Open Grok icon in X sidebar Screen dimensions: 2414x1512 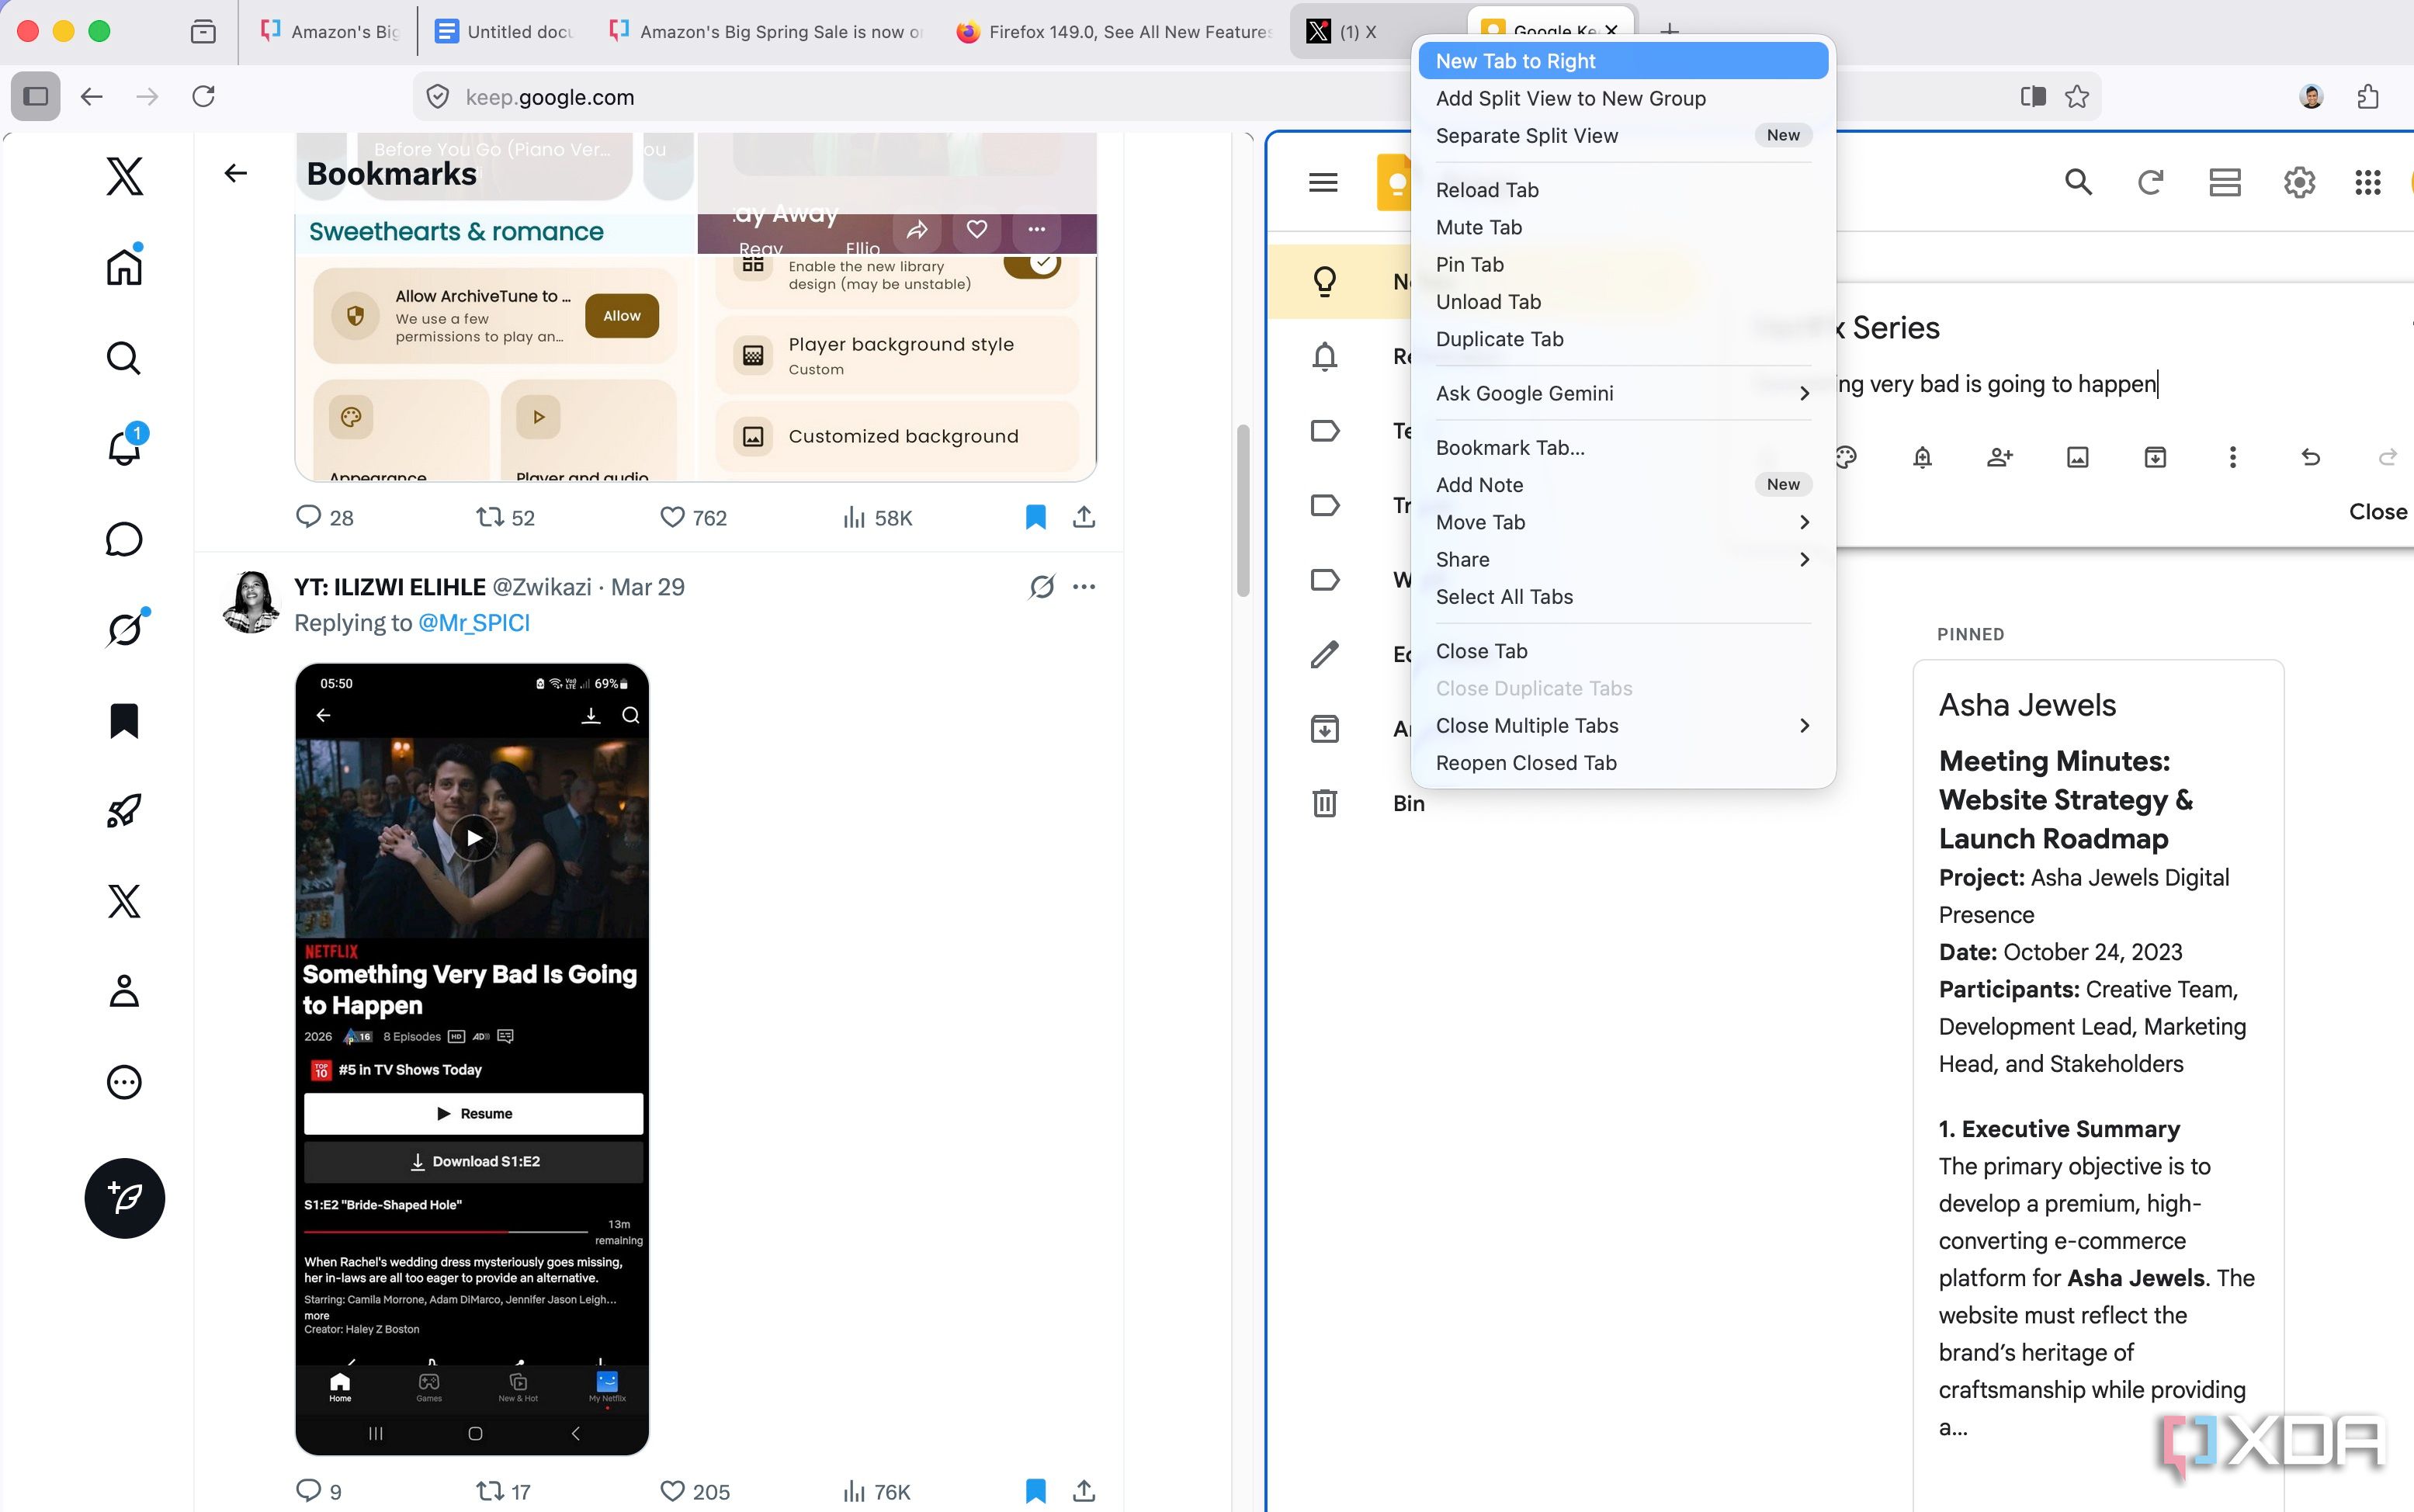(x=124, y=629)
